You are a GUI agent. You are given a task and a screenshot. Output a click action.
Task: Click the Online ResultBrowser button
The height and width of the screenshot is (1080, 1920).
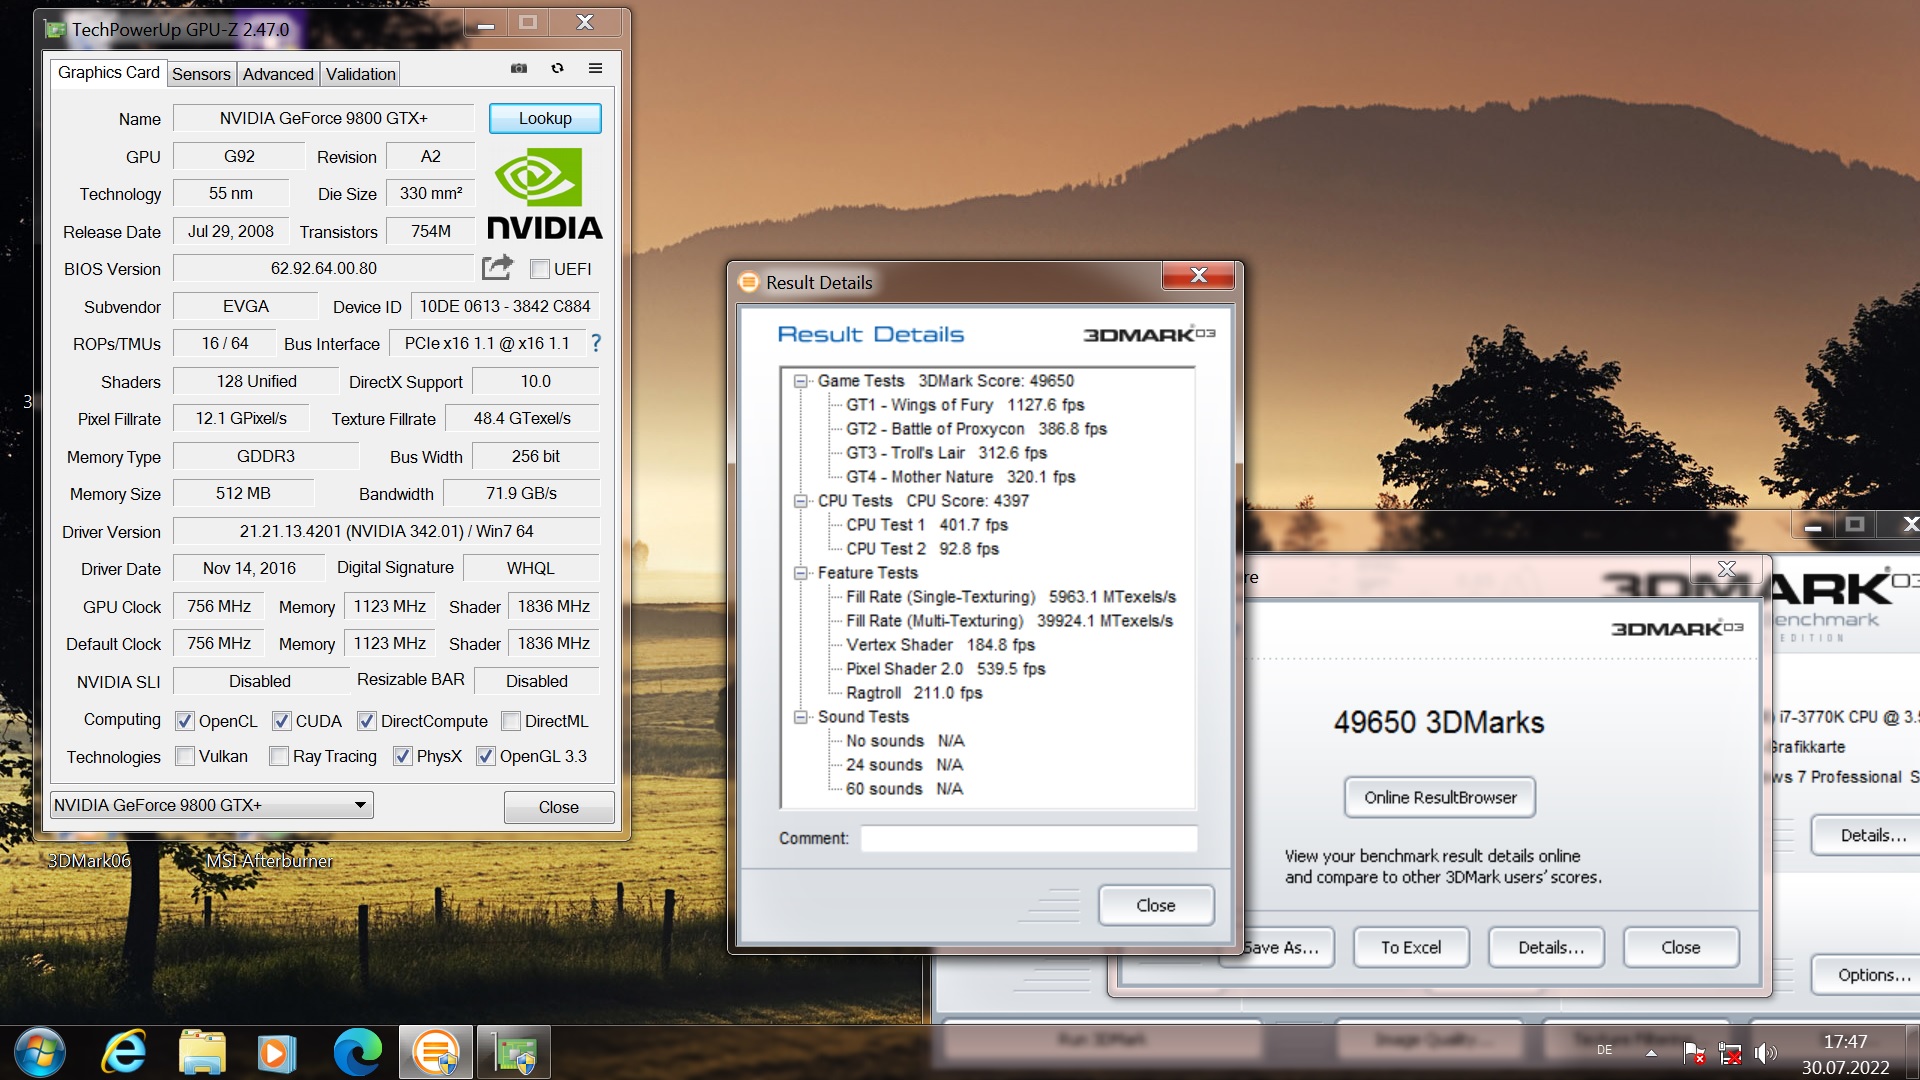click(x=1439, y=797)
